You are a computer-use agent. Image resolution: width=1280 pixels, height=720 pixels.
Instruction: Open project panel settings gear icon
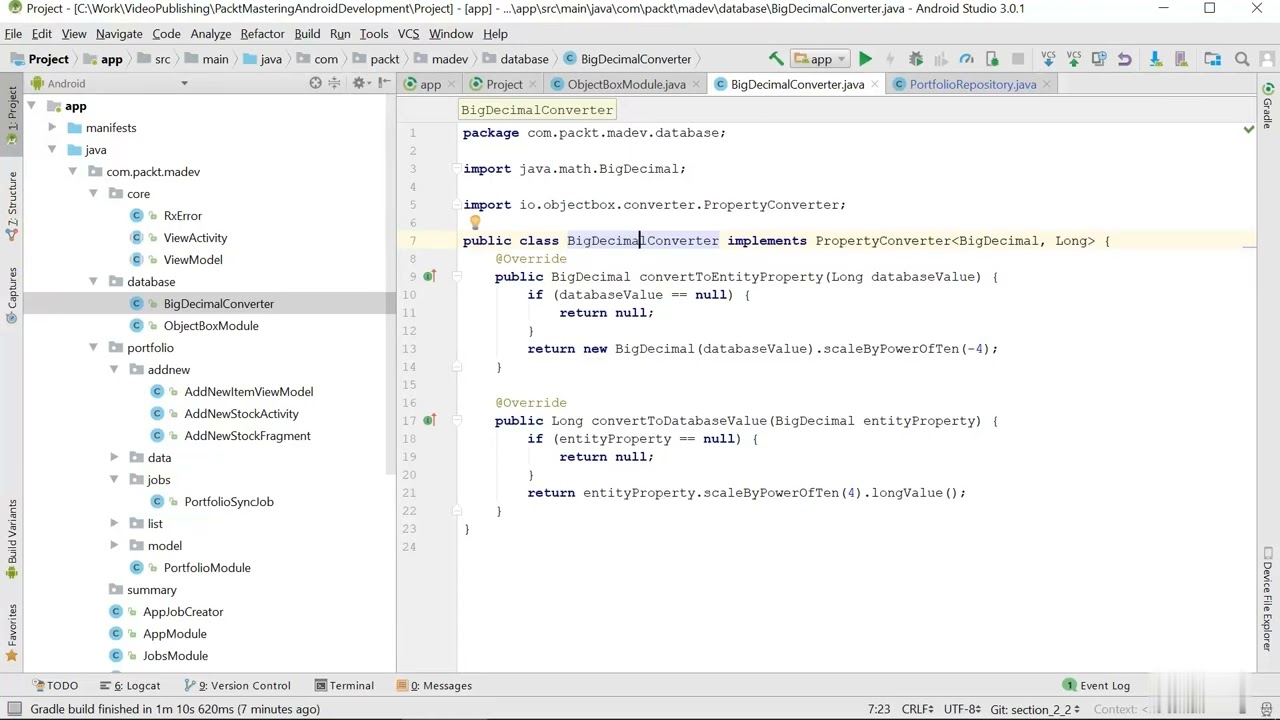point(359,83)
